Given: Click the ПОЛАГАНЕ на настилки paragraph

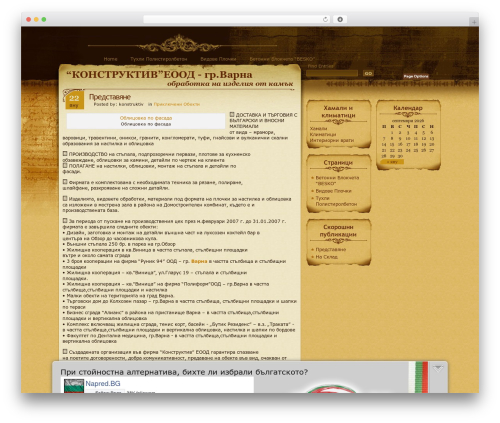Looking at the screenshot, I should click(149, 168).
